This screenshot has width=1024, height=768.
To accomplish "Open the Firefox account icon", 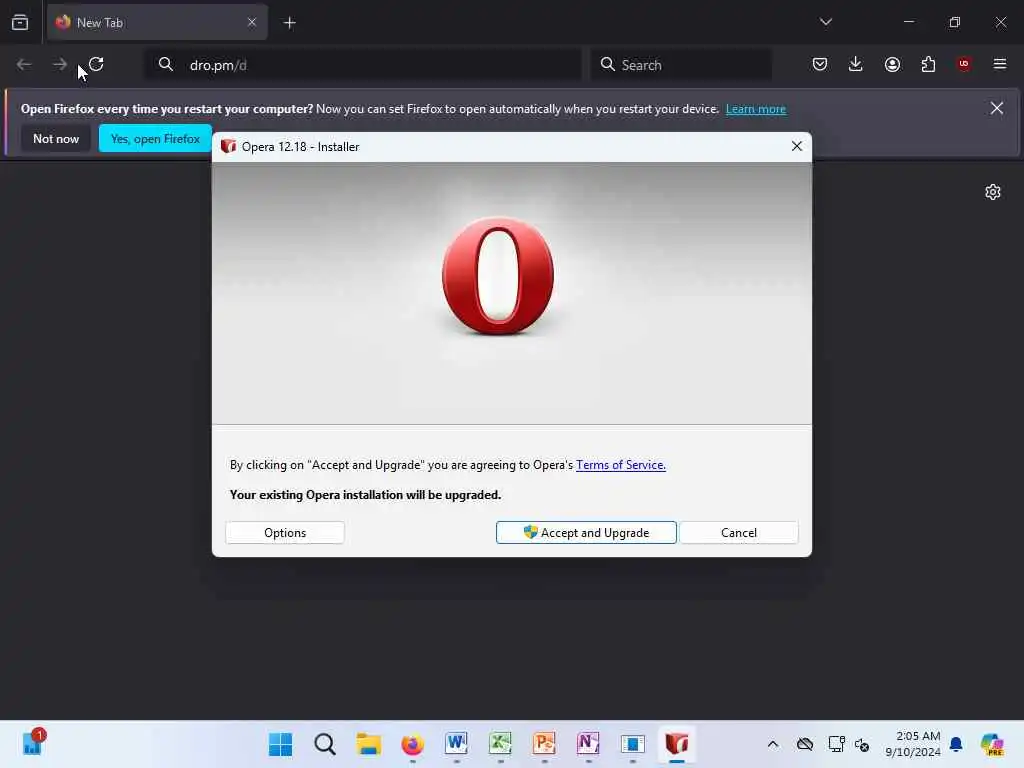I will (x=892, y=64).
